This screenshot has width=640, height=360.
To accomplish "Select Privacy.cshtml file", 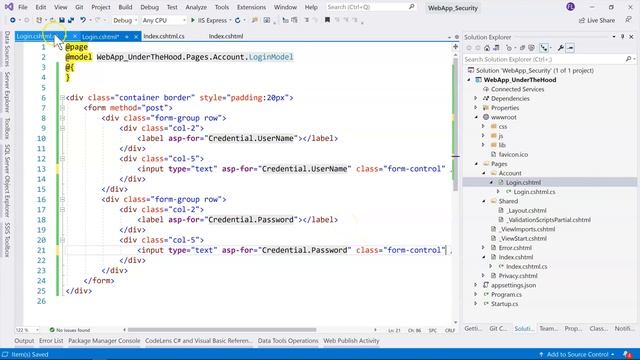I will pyautogui.click(x=518, y=276).
